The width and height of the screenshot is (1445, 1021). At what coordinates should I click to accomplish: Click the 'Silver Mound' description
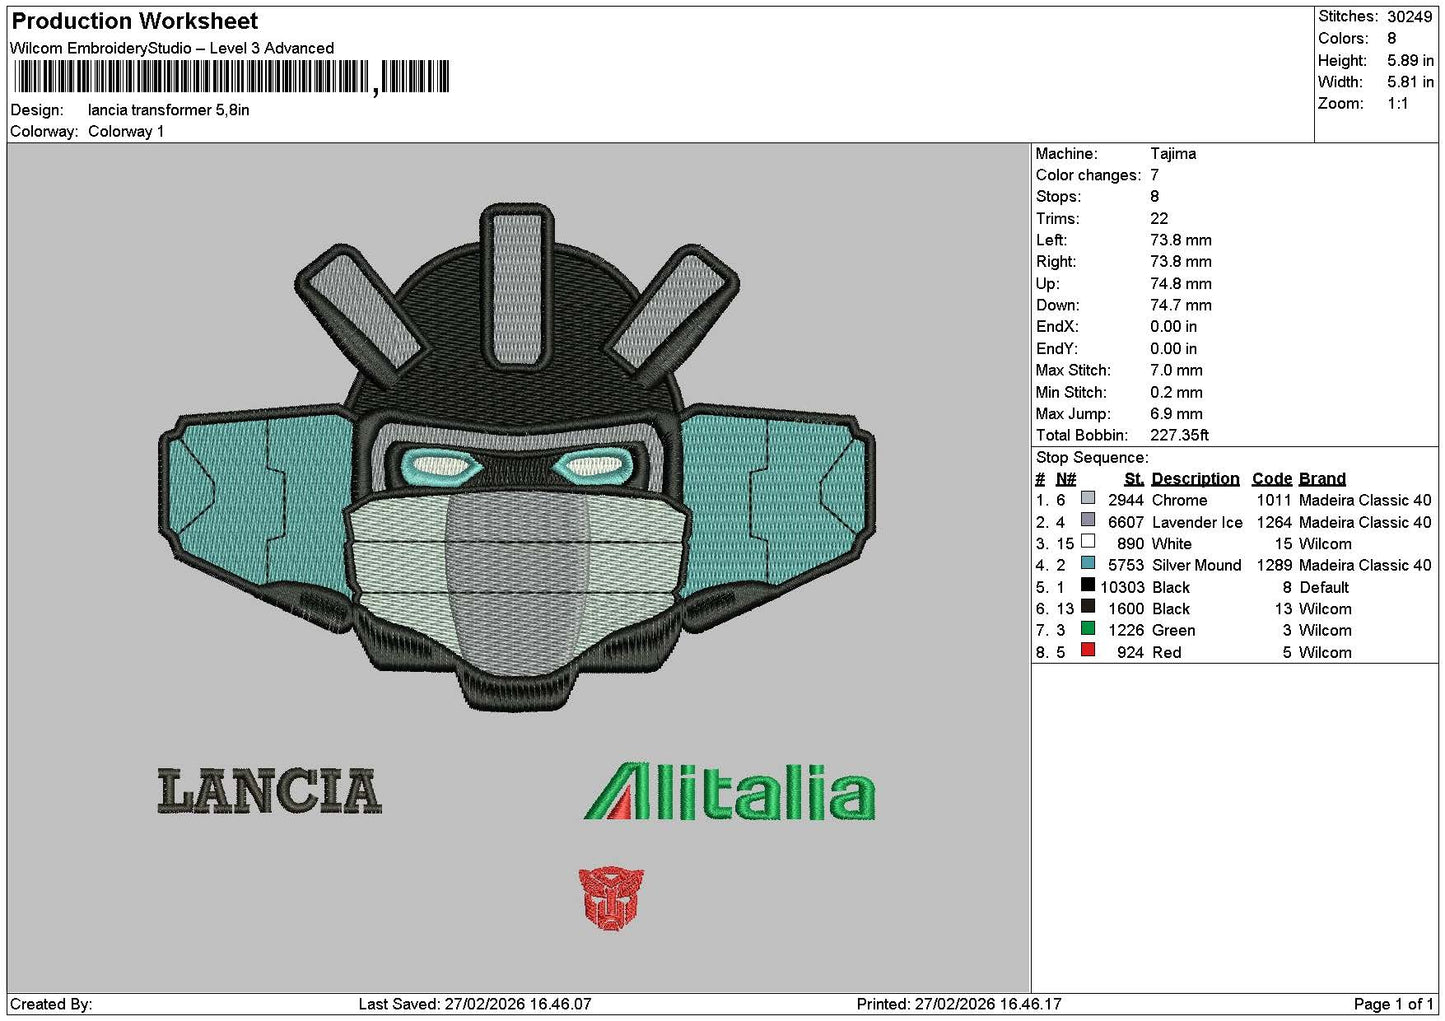1196,566
